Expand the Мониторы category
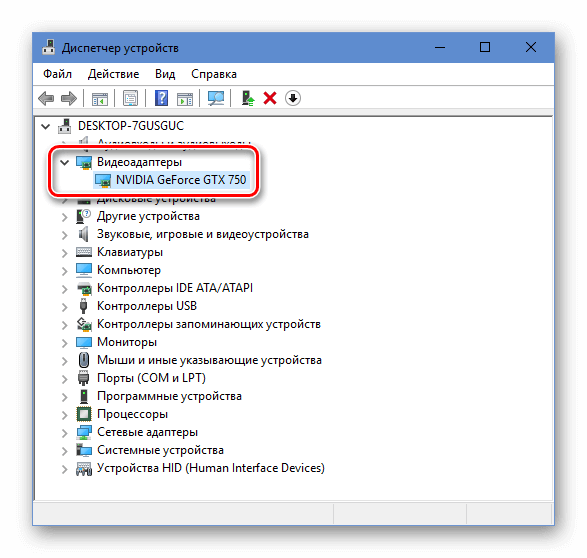This screenshot has width=587, height=558. (x=65, y=343)
